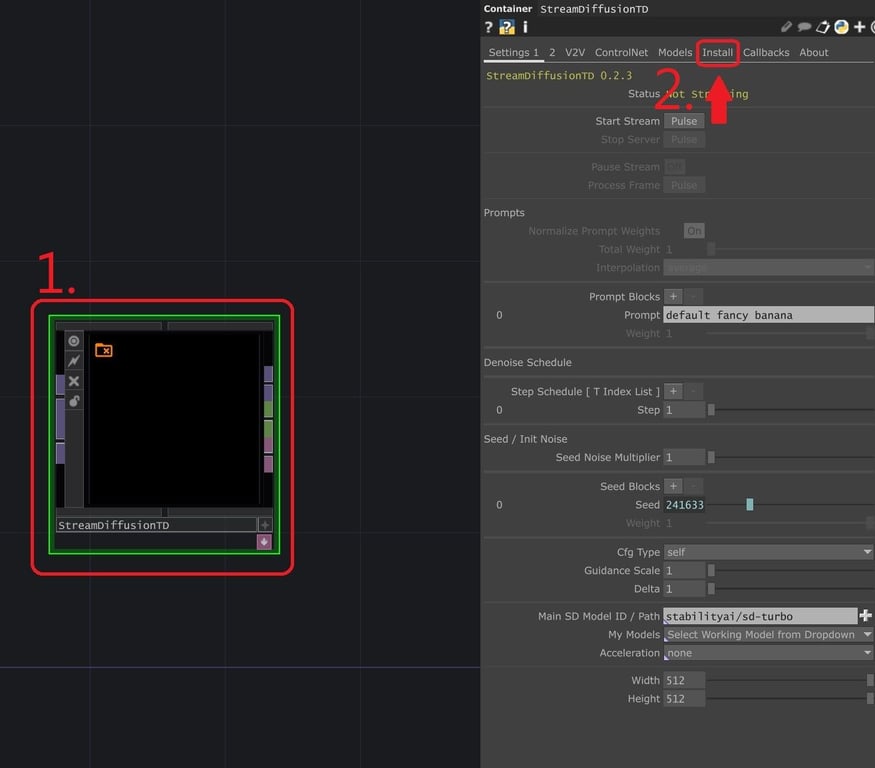
Task: Pulse the Start Stream button
Action: pyautogui.click(x=684, y=121)
